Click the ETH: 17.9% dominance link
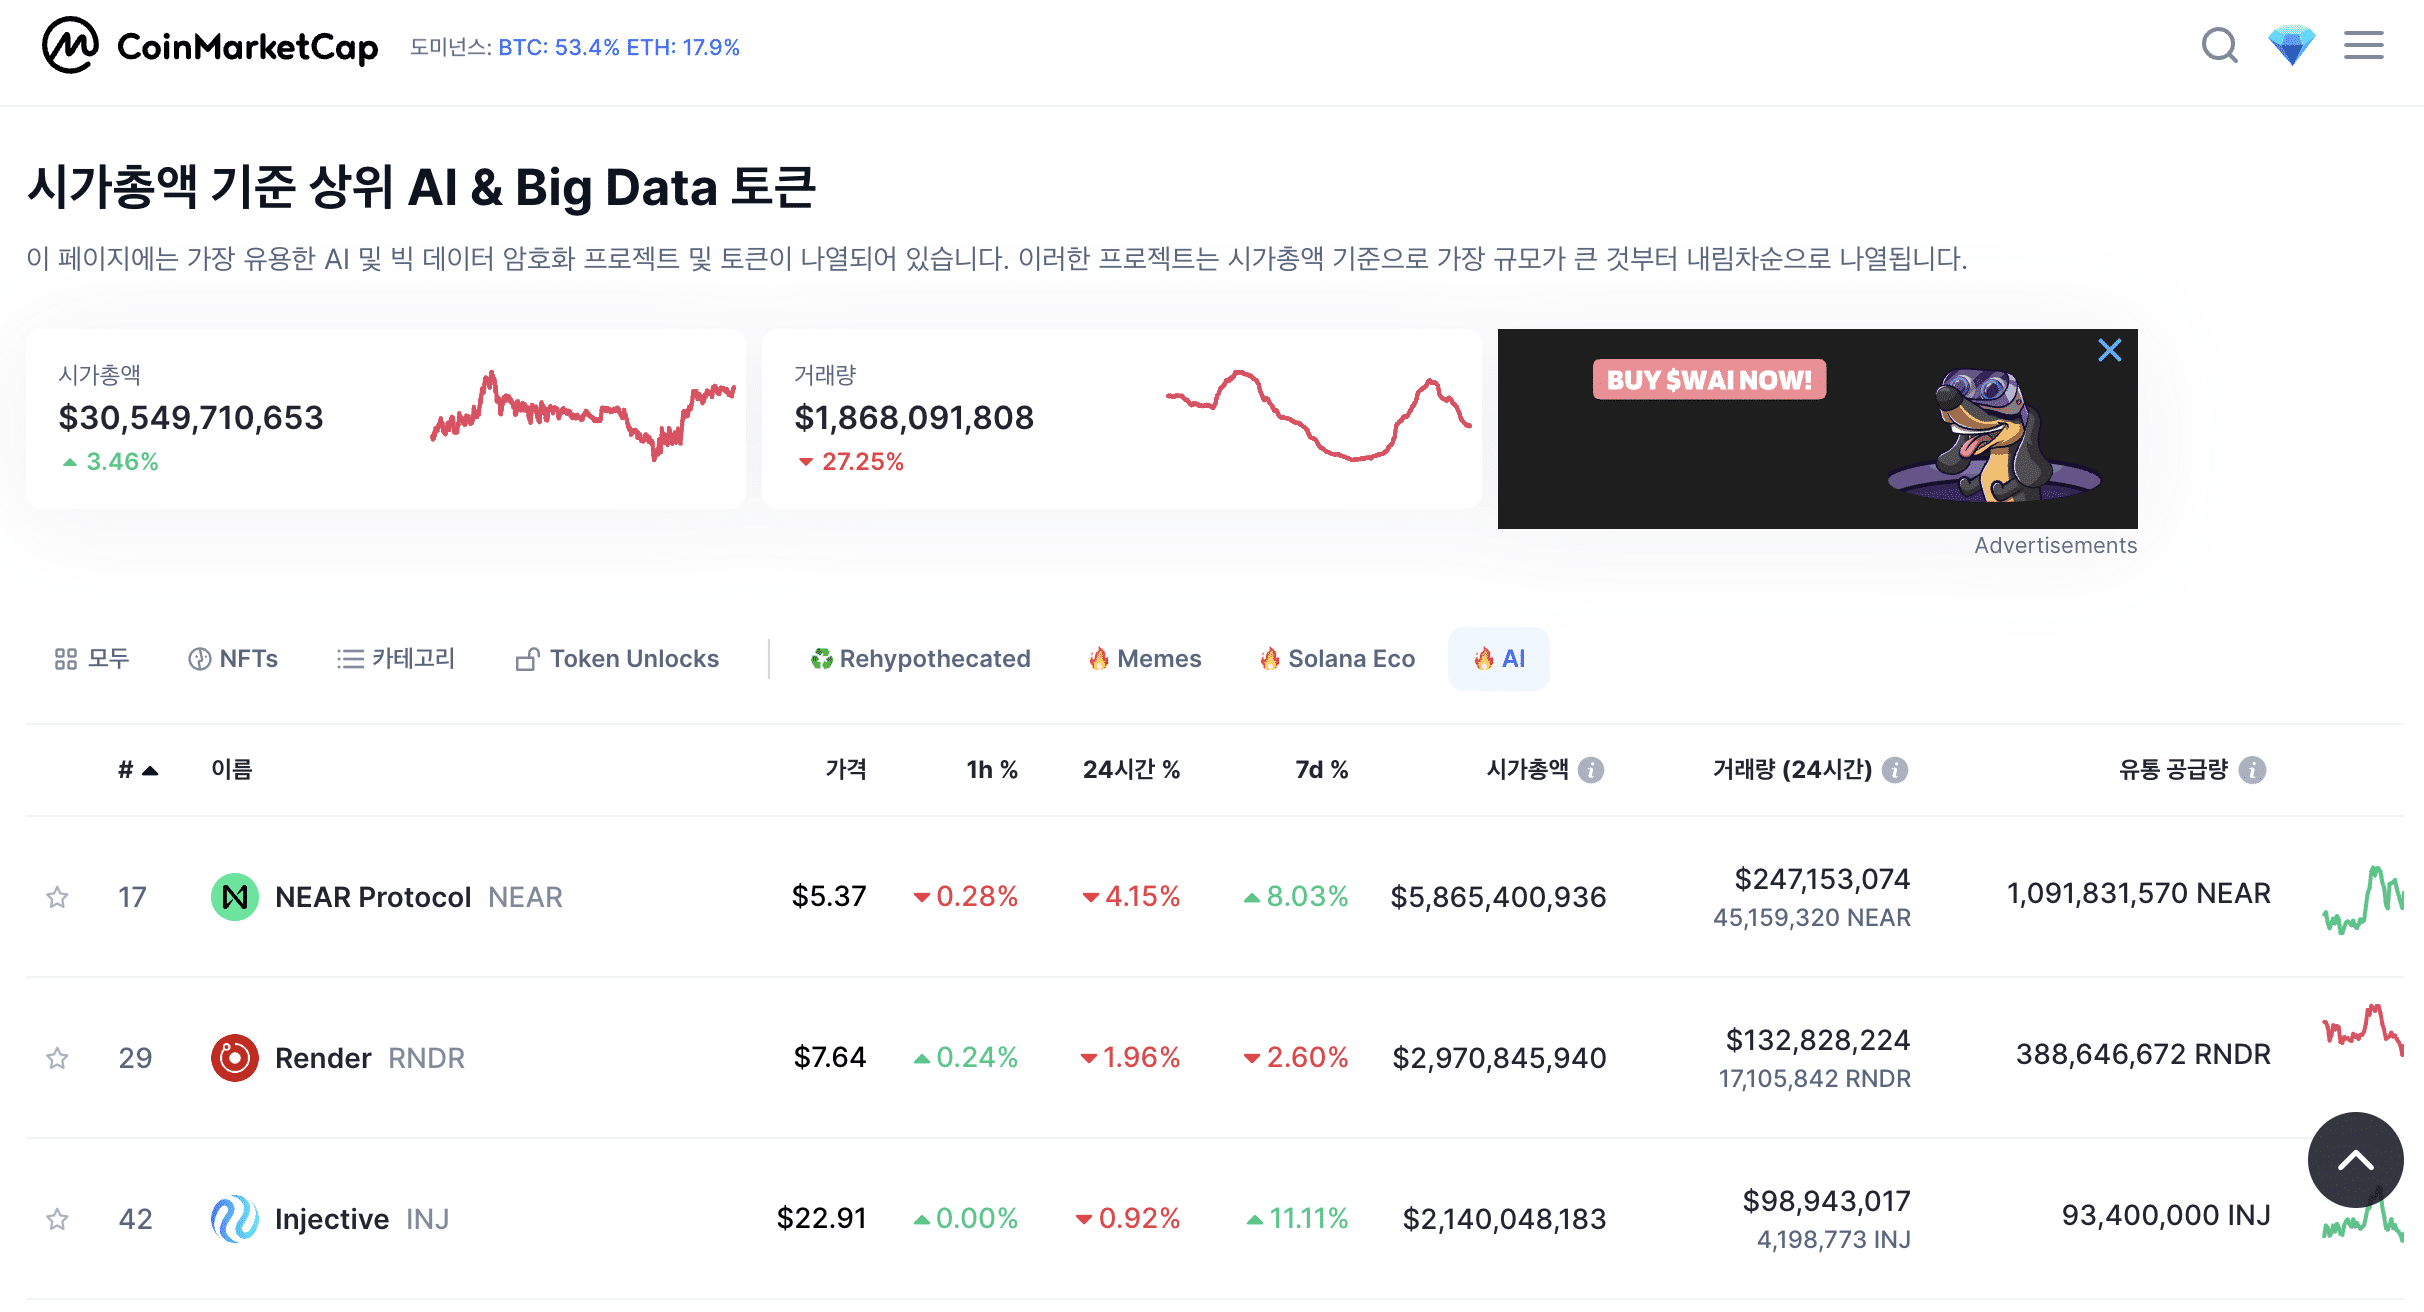This screenshot has width=2424, height=1312. coord(683,47)
